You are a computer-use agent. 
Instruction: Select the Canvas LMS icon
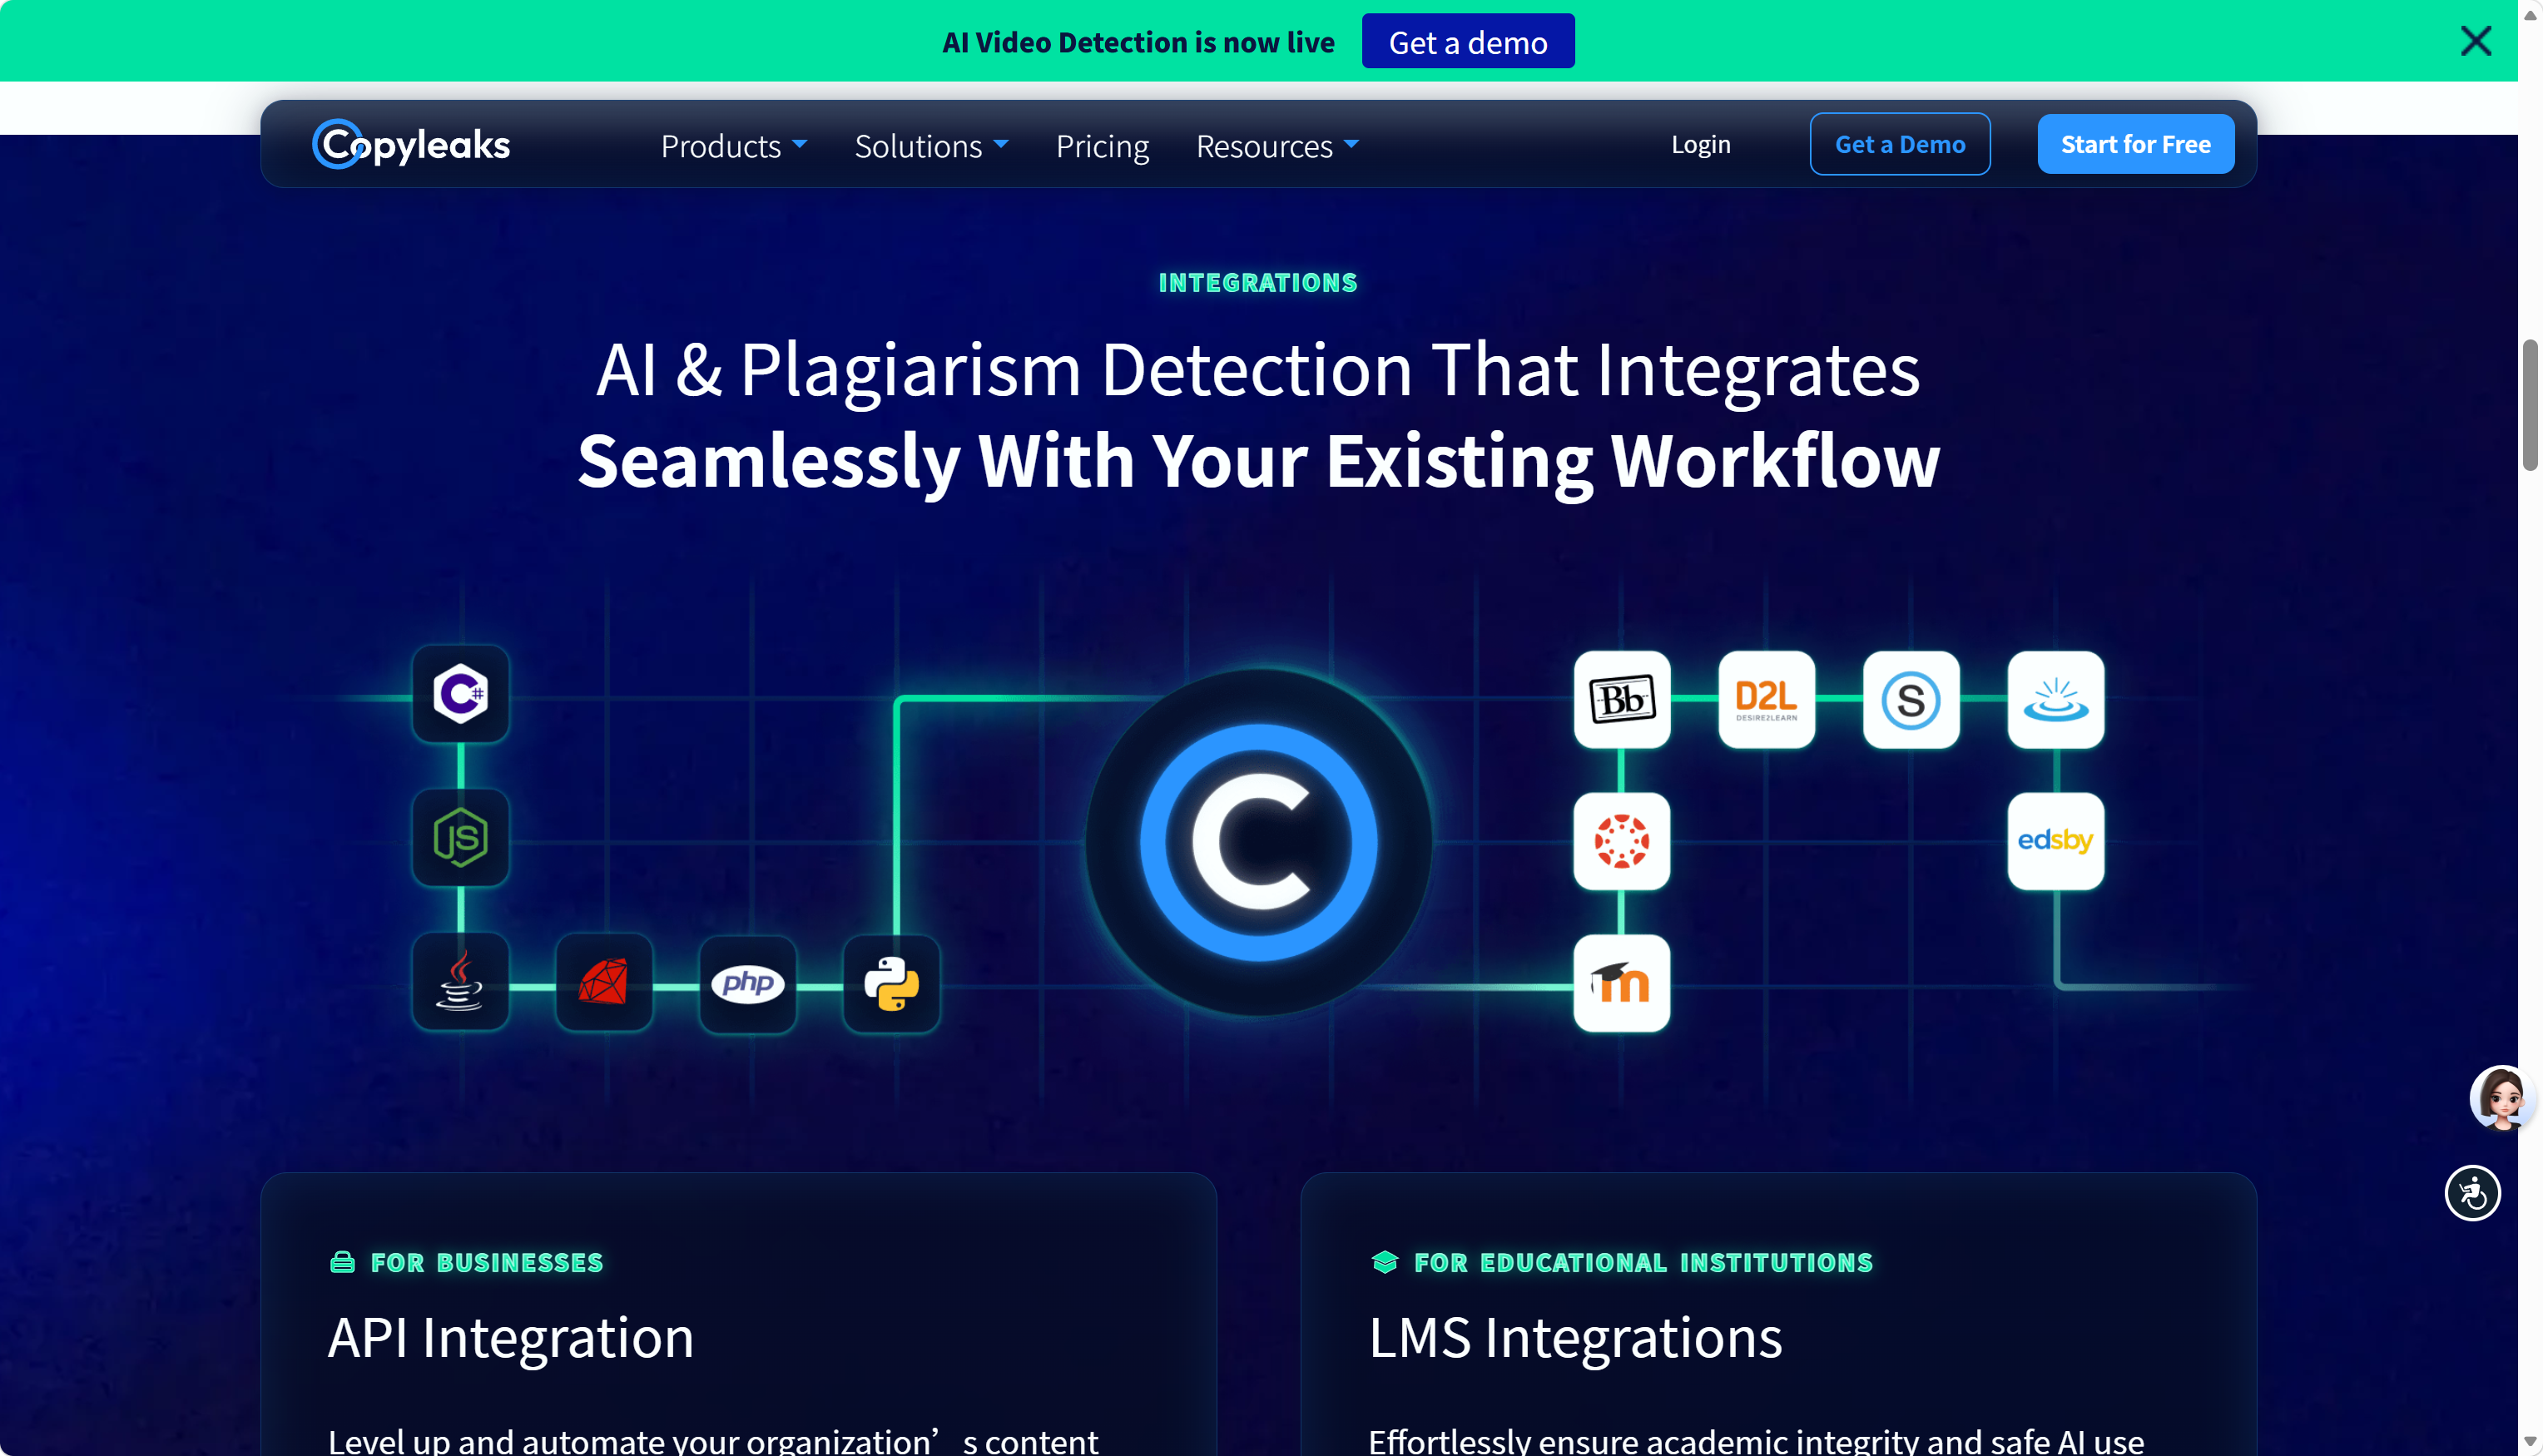tap(1622, 841)
